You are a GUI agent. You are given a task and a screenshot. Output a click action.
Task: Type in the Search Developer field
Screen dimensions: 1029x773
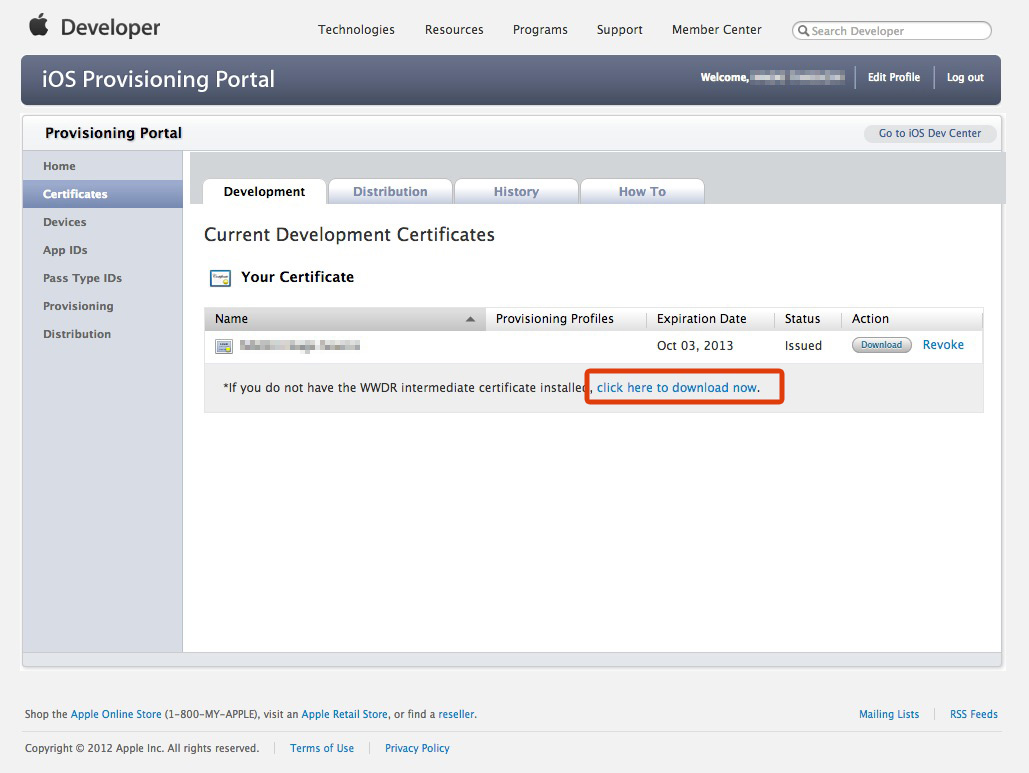pos(897,31)
